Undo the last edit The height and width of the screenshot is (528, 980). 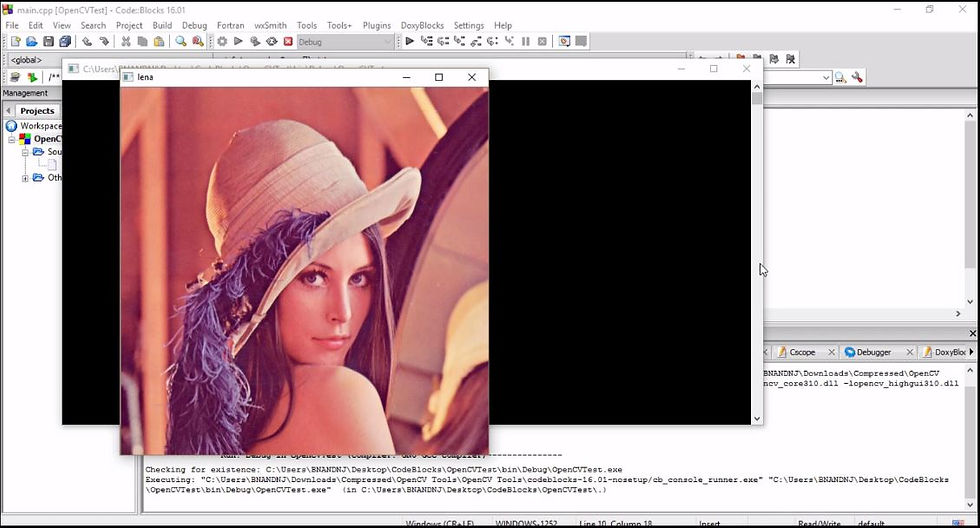coord(87,41)
